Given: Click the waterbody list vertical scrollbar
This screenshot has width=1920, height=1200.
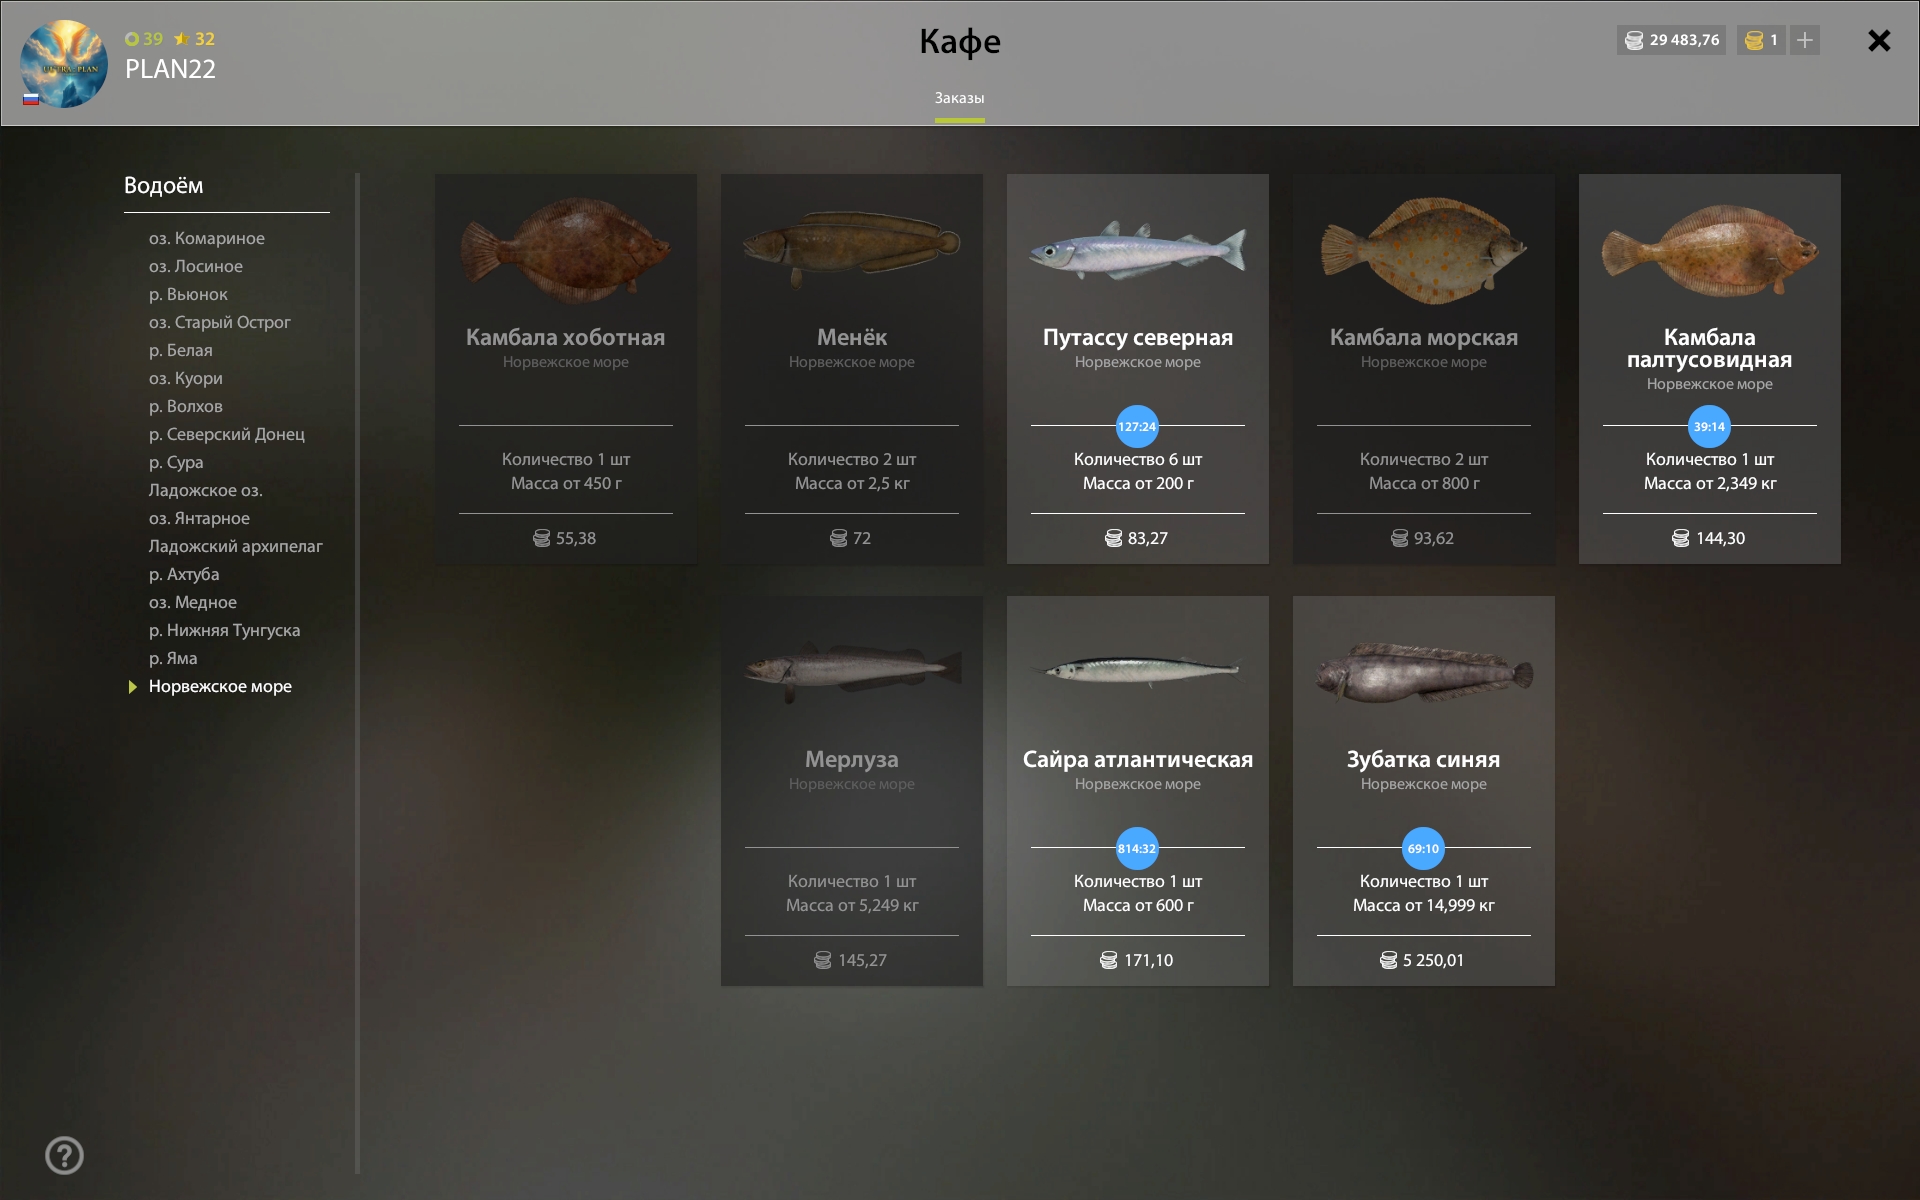Looking at the screenshot, I should [x=357, y=672].
